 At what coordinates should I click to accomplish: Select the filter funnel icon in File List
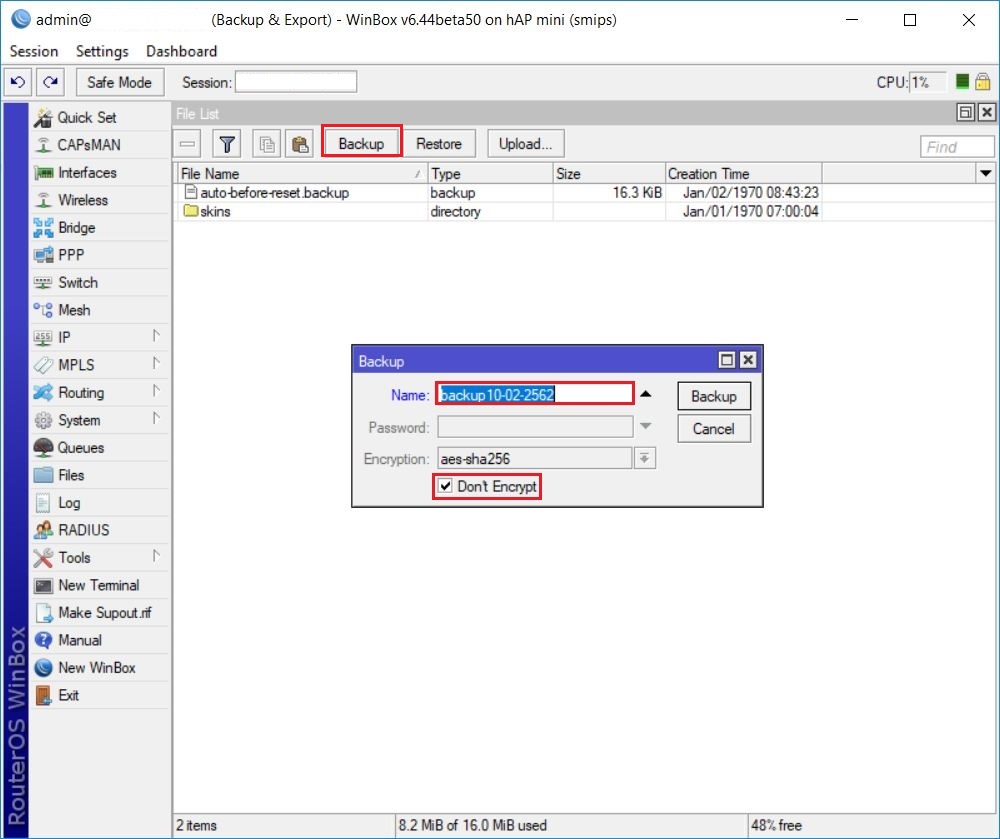coord(227,143)
